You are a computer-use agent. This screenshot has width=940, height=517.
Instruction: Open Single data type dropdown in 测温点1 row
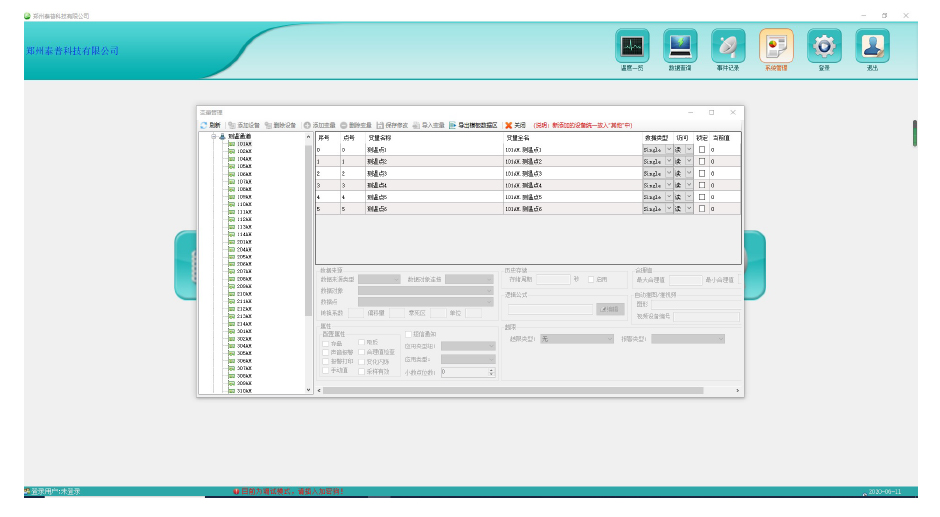[669, 150]
